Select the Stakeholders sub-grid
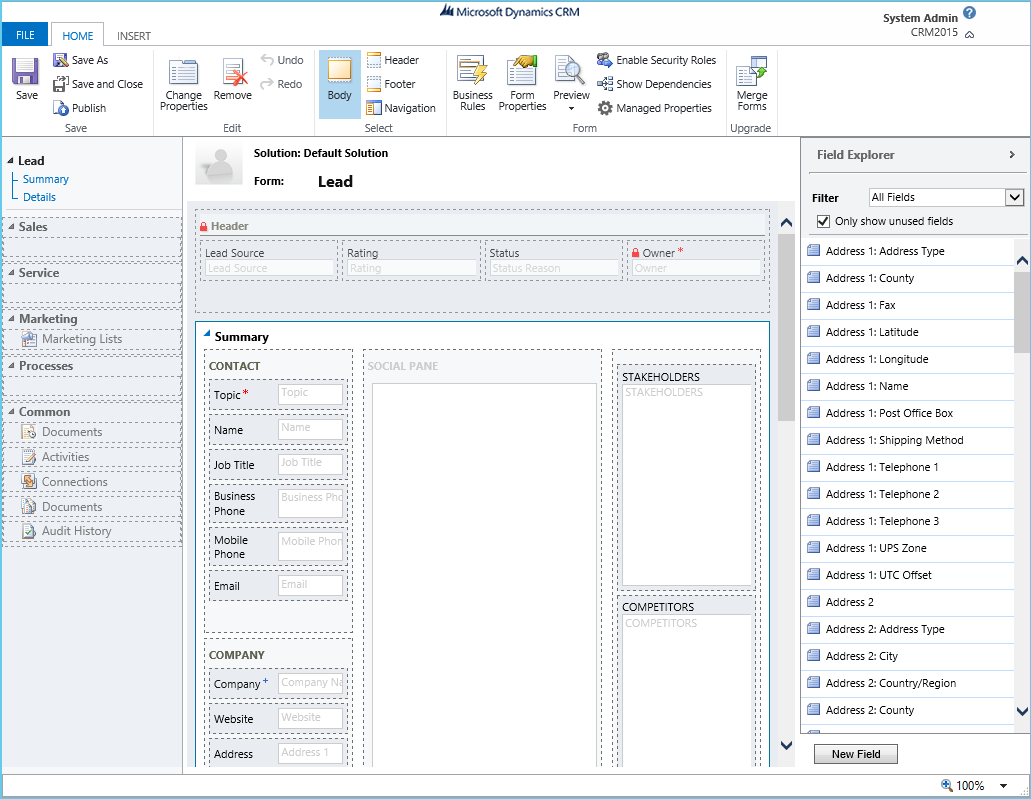The width and height of the screenshot is (1031, 799). [686, 477]
